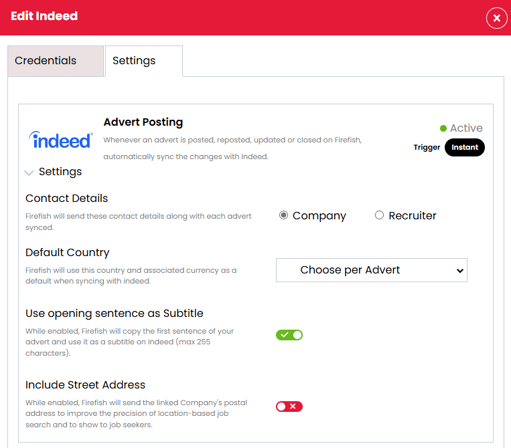The image size is (511, 448).
Task: Click the Advert Posting heading
Action: [143, 122]
